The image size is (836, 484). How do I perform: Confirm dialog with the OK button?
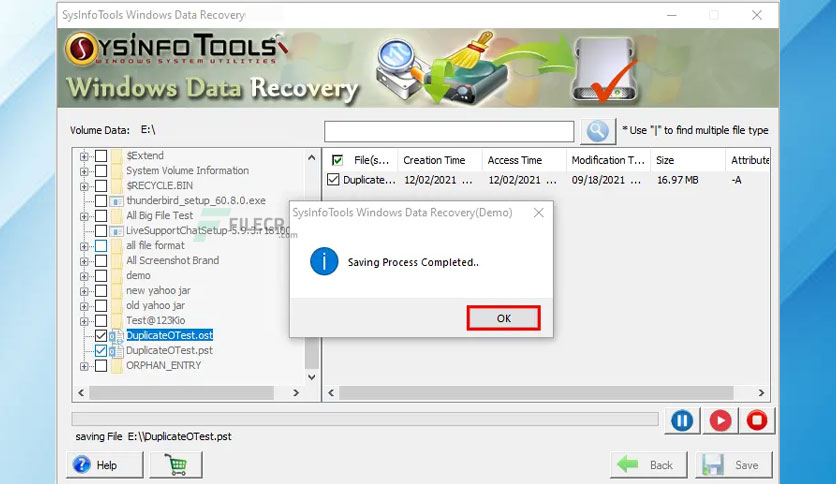503,318
